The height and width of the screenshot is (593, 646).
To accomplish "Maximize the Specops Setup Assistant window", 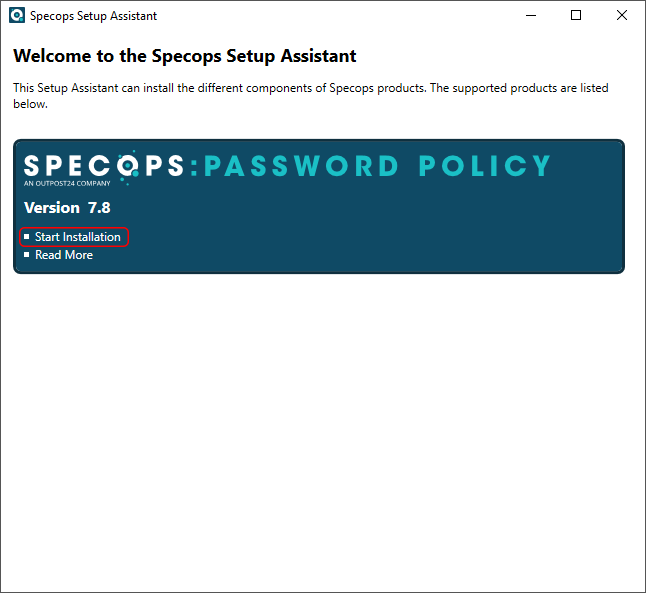I will (x=576, y=16).
